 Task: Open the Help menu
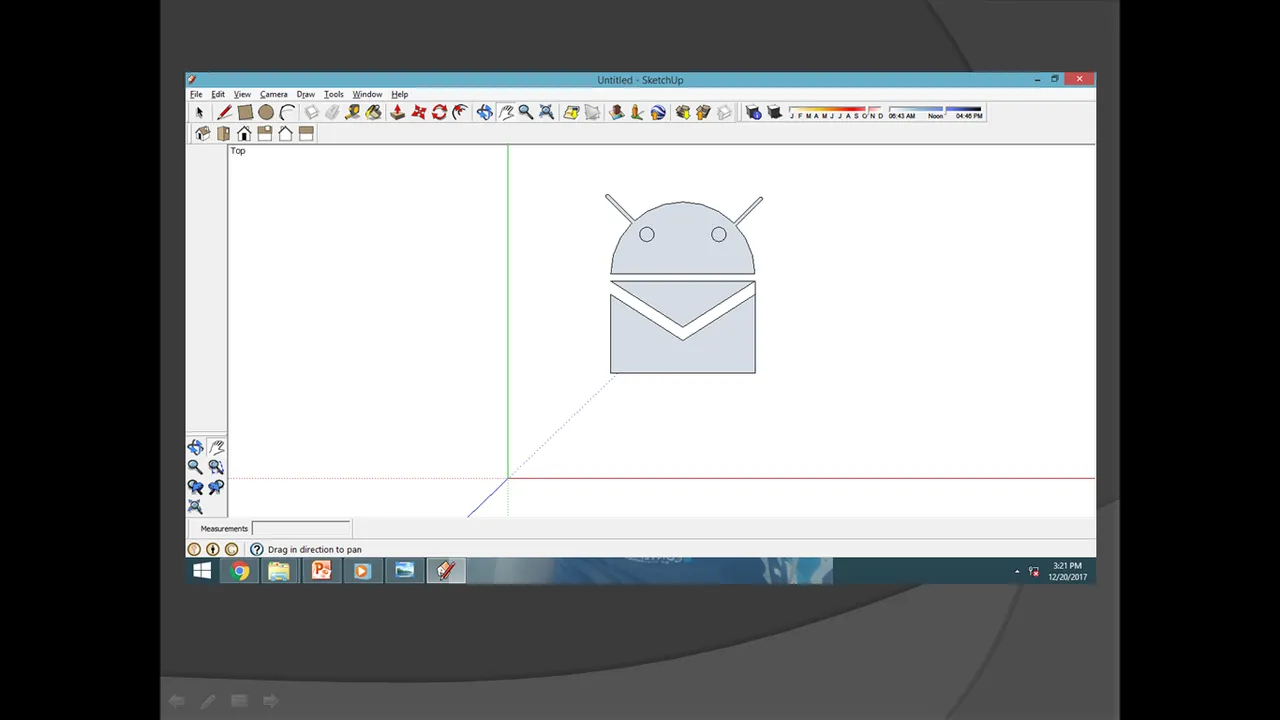(x=400, y=94)
